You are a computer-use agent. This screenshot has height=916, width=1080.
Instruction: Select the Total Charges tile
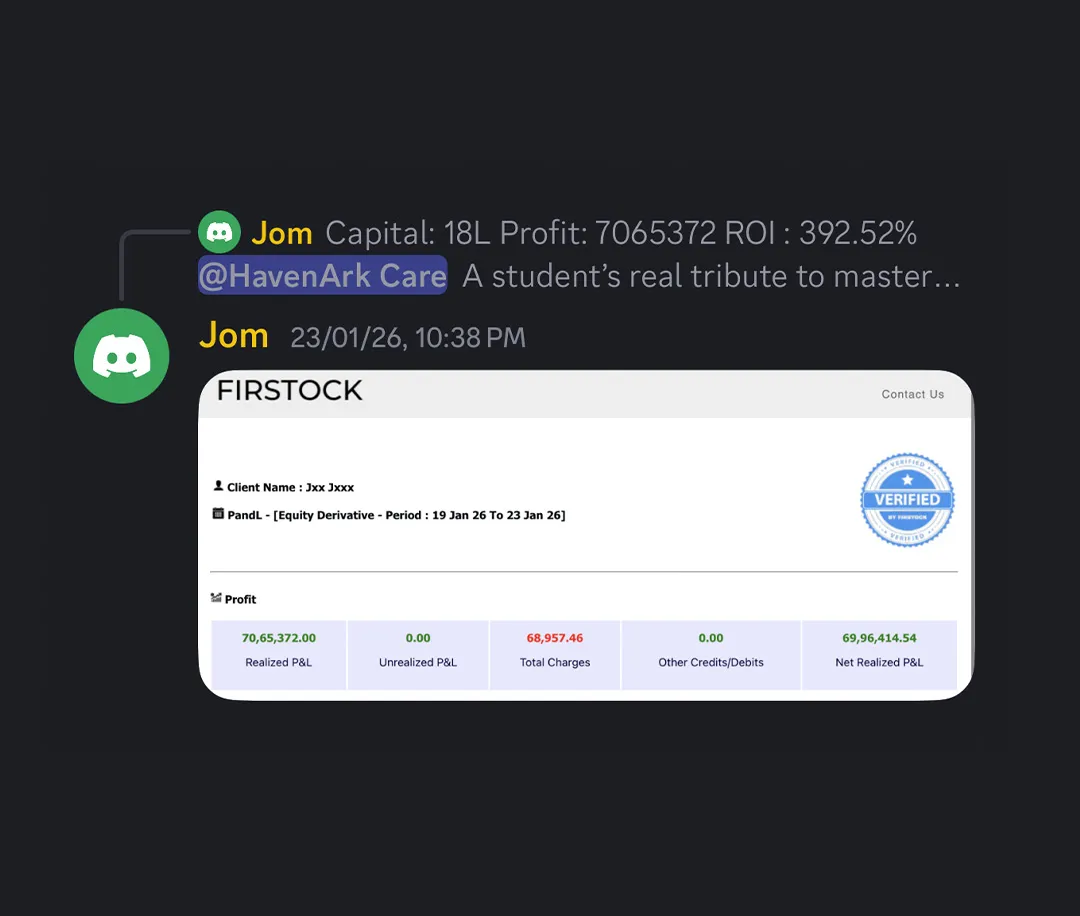point(555,654)
